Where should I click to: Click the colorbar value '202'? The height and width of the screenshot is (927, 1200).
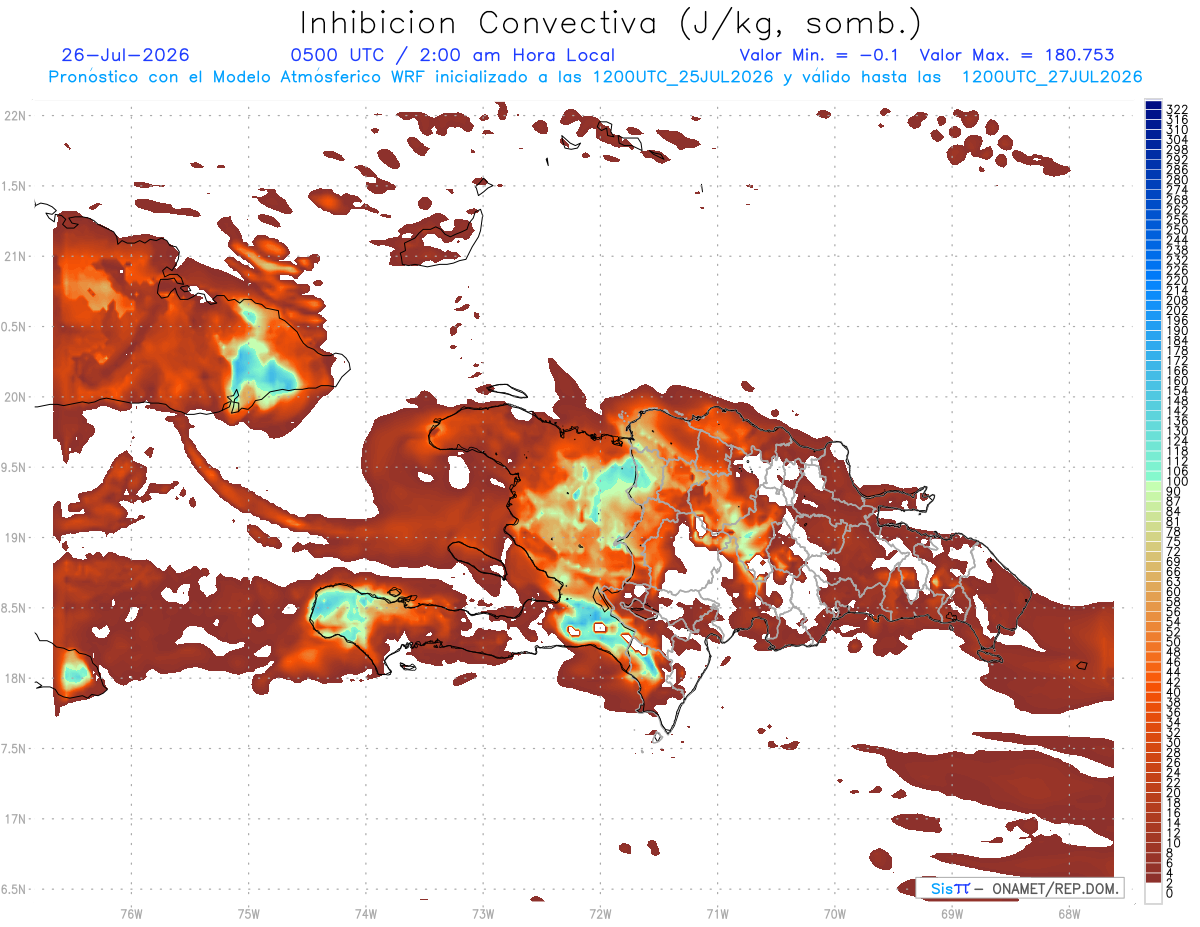(x=1176, y=311)
